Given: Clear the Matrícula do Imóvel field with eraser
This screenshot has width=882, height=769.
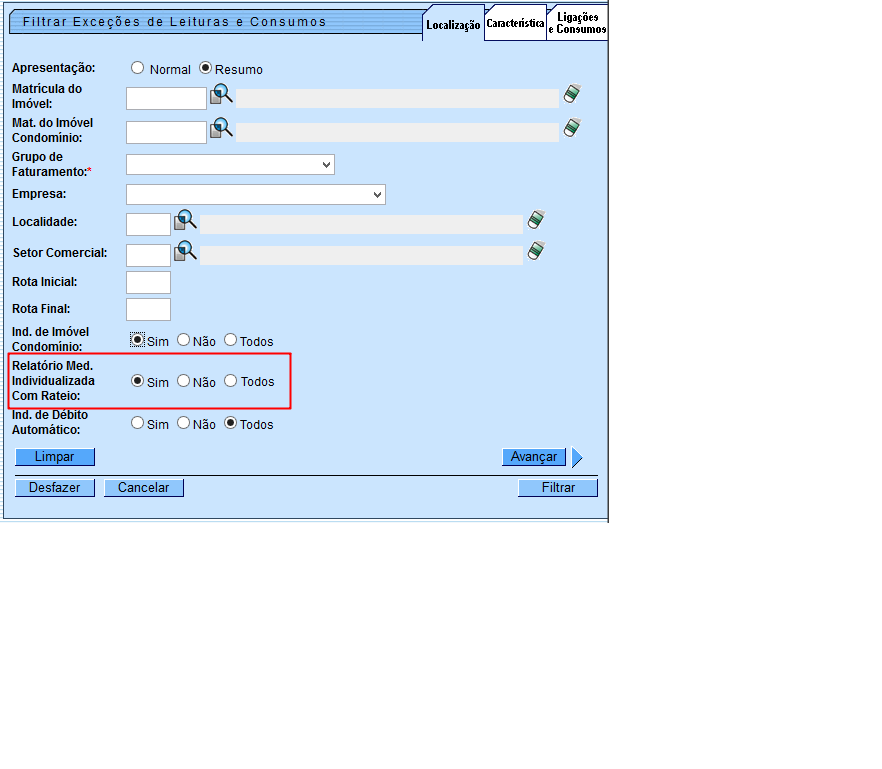Looking at the screenshot, I should [571, 94].
